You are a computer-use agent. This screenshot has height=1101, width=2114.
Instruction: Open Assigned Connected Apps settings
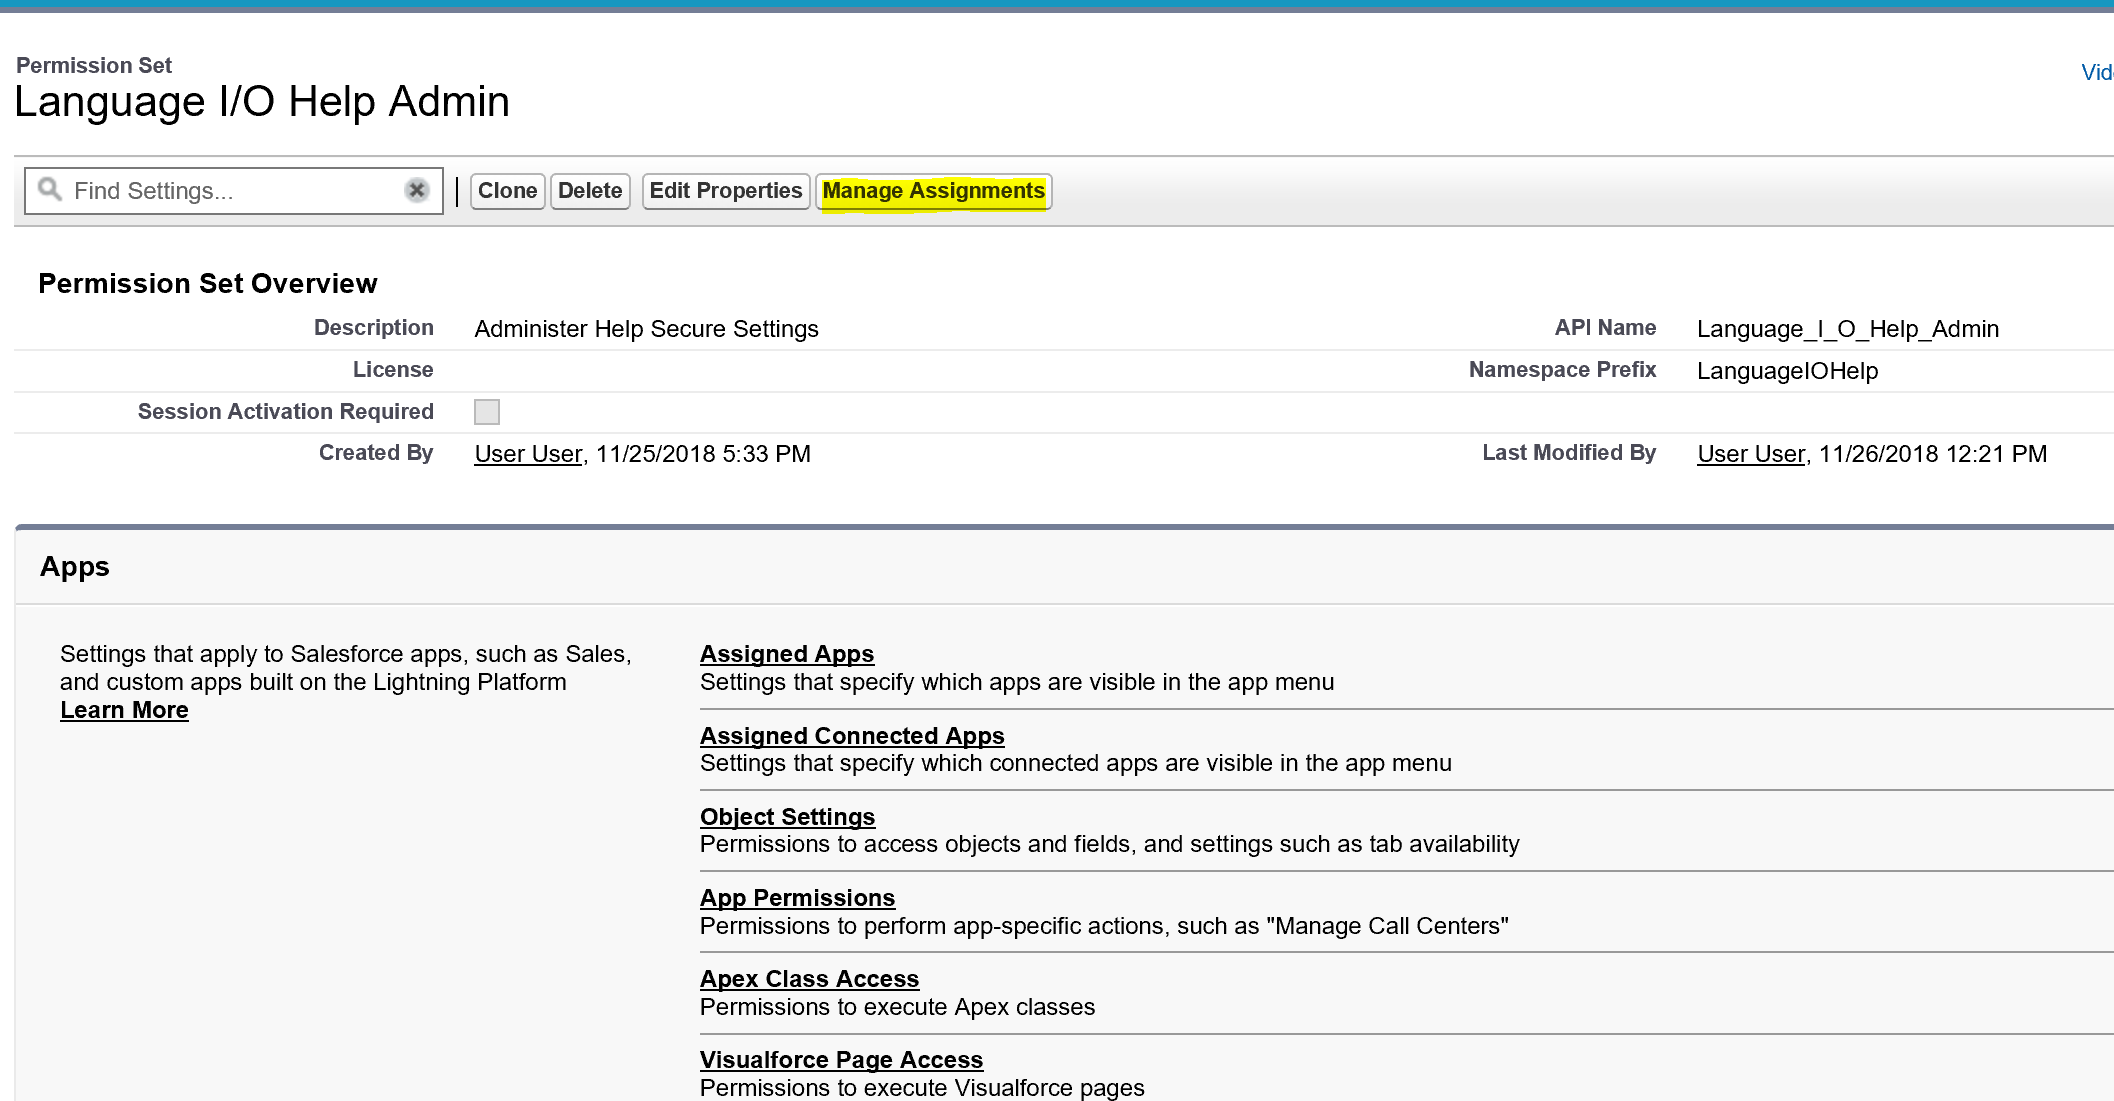click(x=851, y=736)
